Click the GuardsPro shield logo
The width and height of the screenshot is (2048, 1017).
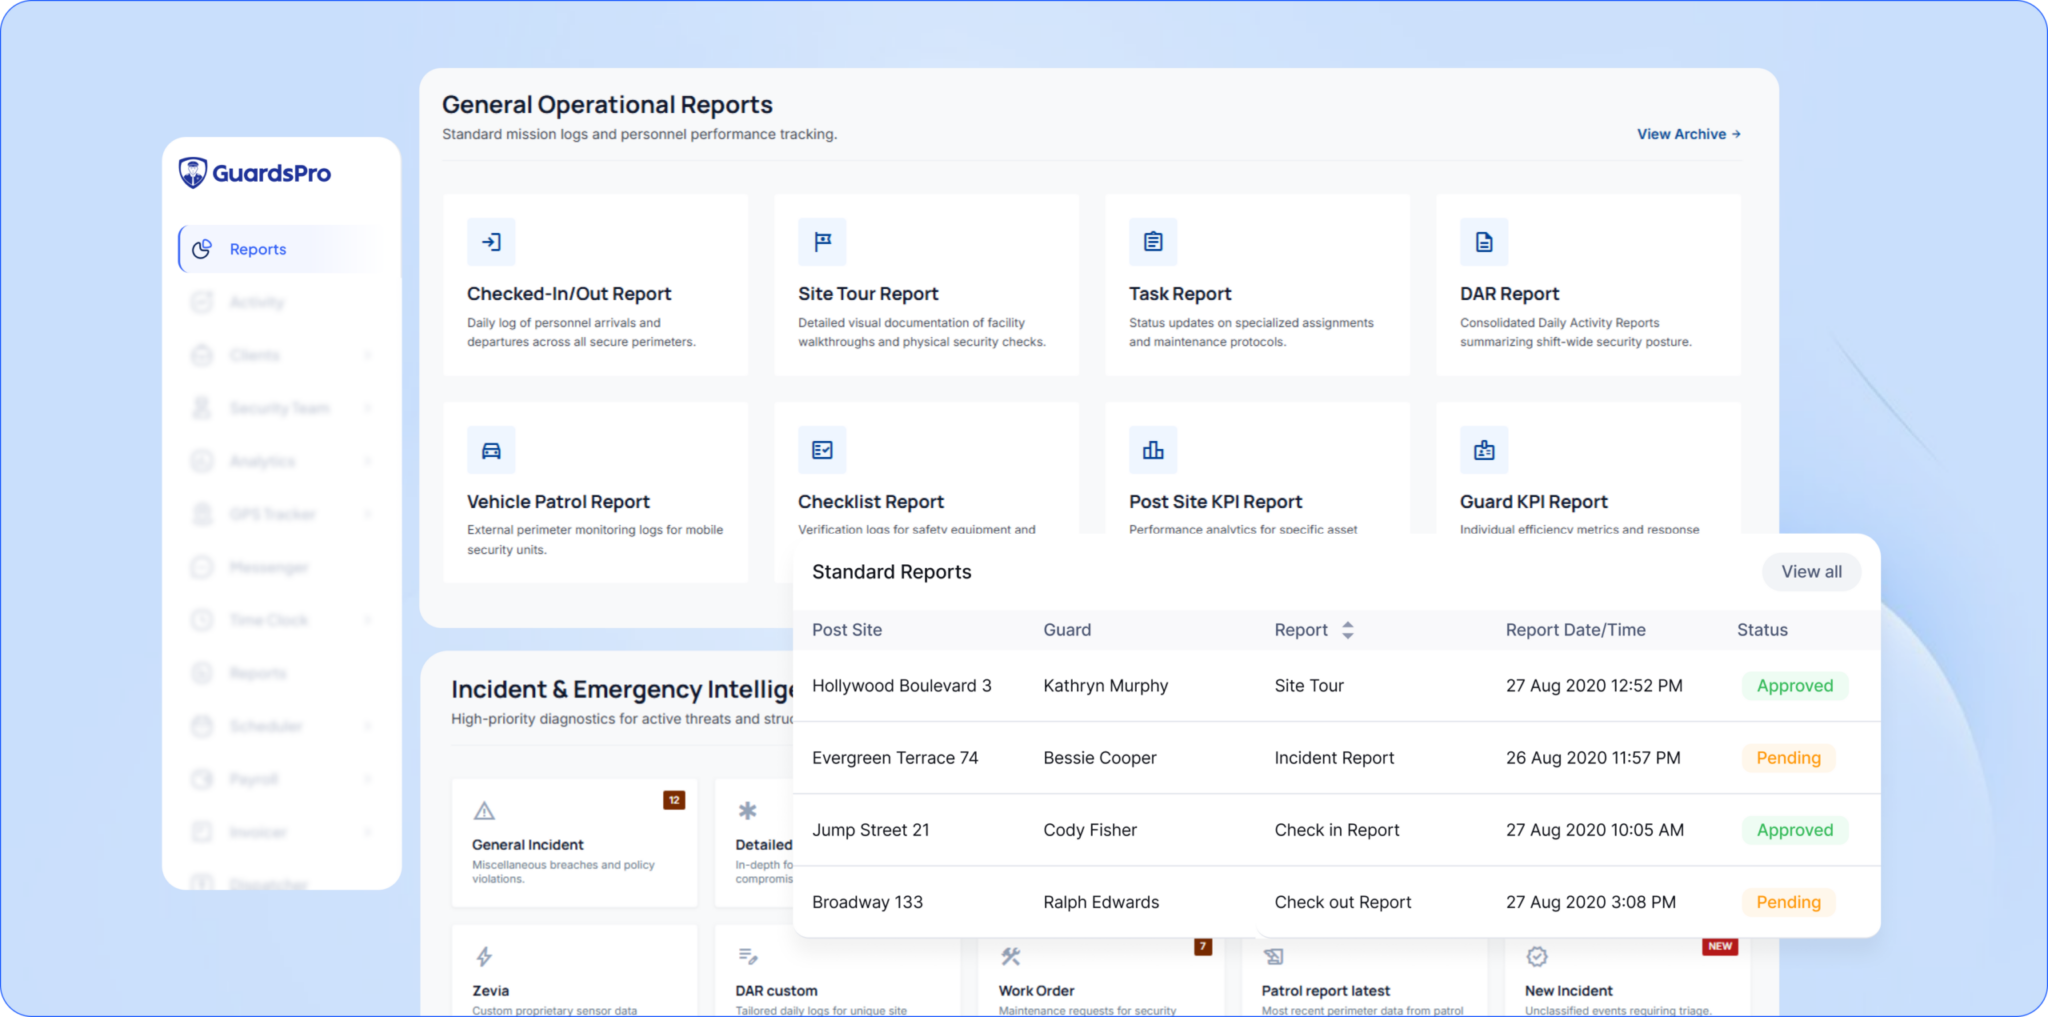pyautogui.click(x=192, y=173)
